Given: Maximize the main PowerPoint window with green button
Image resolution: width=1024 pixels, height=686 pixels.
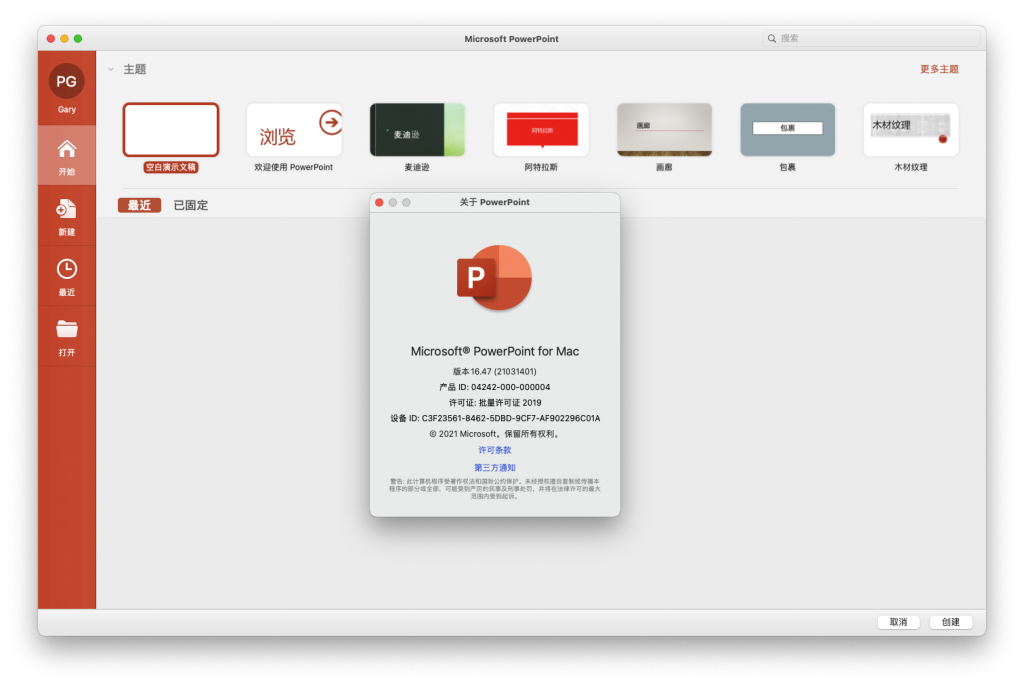Looking at the screenshot, I should [78, 39].
